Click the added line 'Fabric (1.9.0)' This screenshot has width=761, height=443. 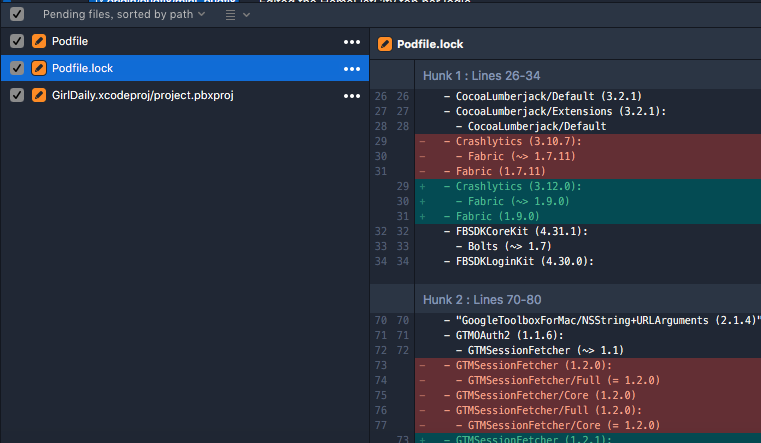498,216
